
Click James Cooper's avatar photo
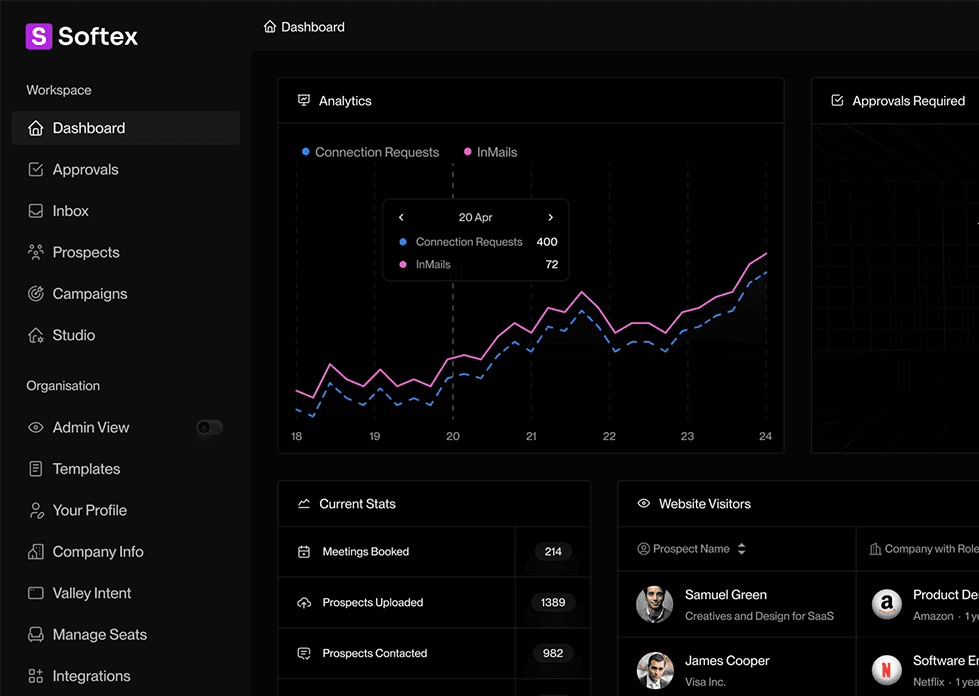(654, 670)
